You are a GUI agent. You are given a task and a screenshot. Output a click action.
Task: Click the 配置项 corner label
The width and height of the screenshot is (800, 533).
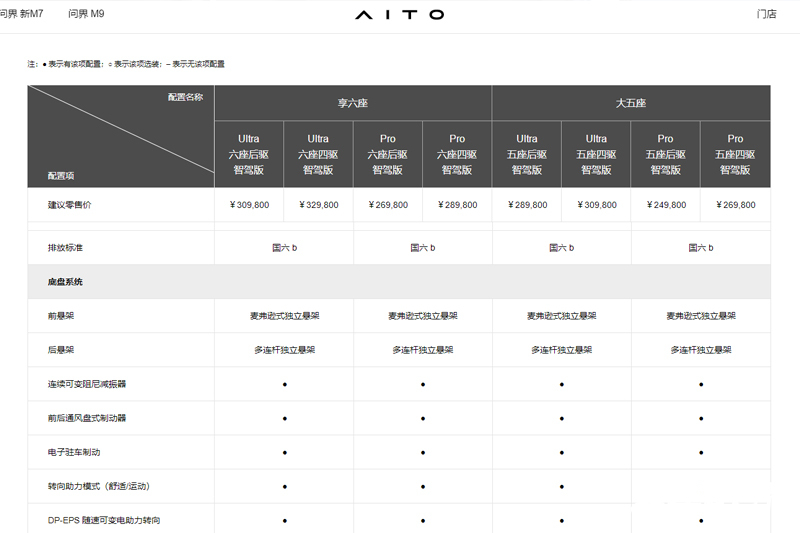coord(61,175)
